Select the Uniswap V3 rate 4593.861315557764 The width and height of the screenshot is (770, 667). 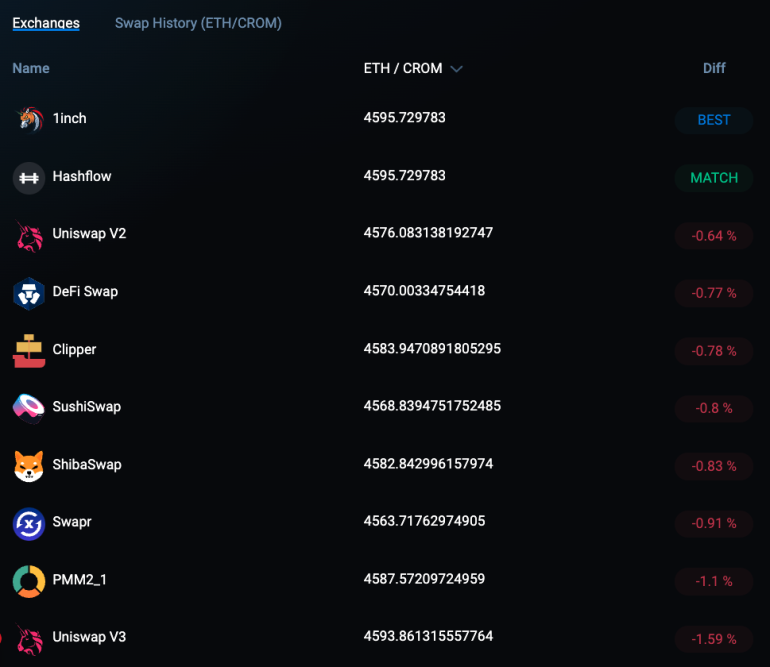click(x=428, y=636)
